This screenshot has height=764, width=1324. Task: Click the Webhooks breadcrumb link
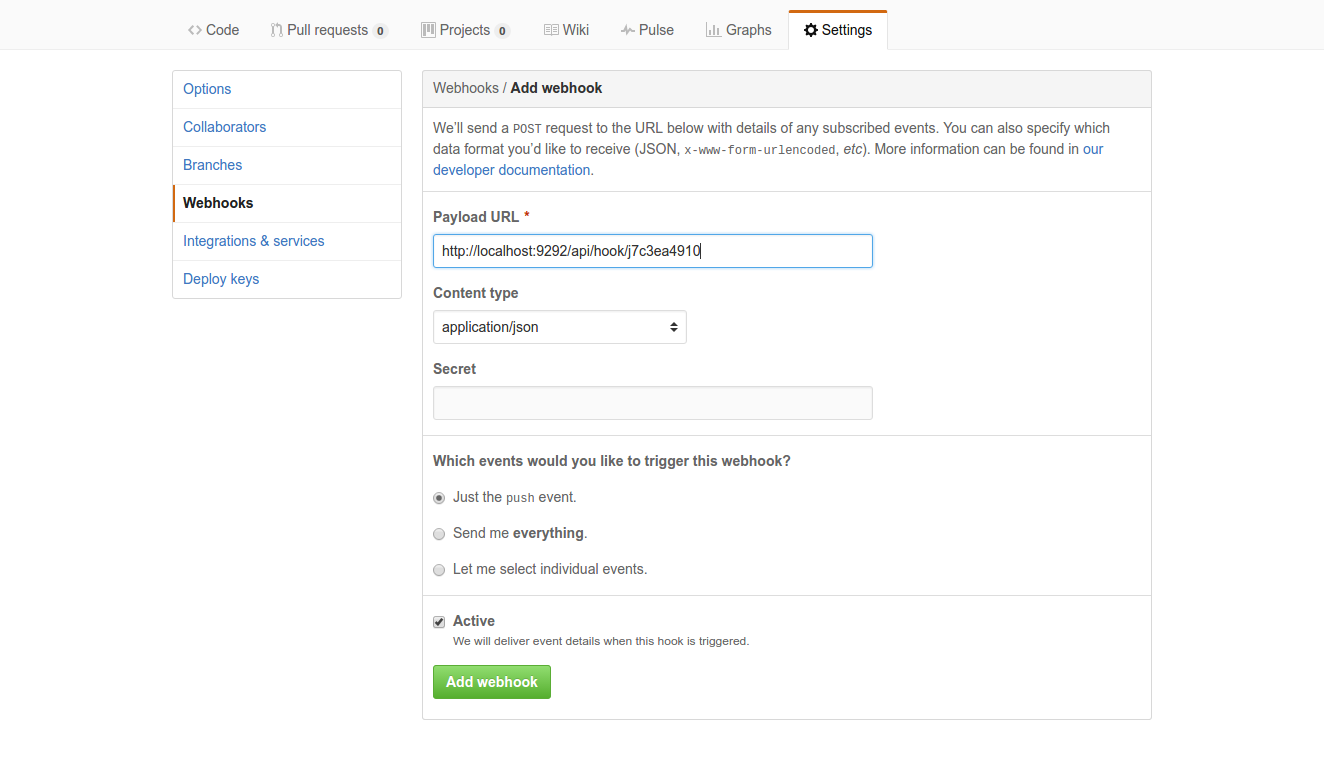click(x=466, y=88)
